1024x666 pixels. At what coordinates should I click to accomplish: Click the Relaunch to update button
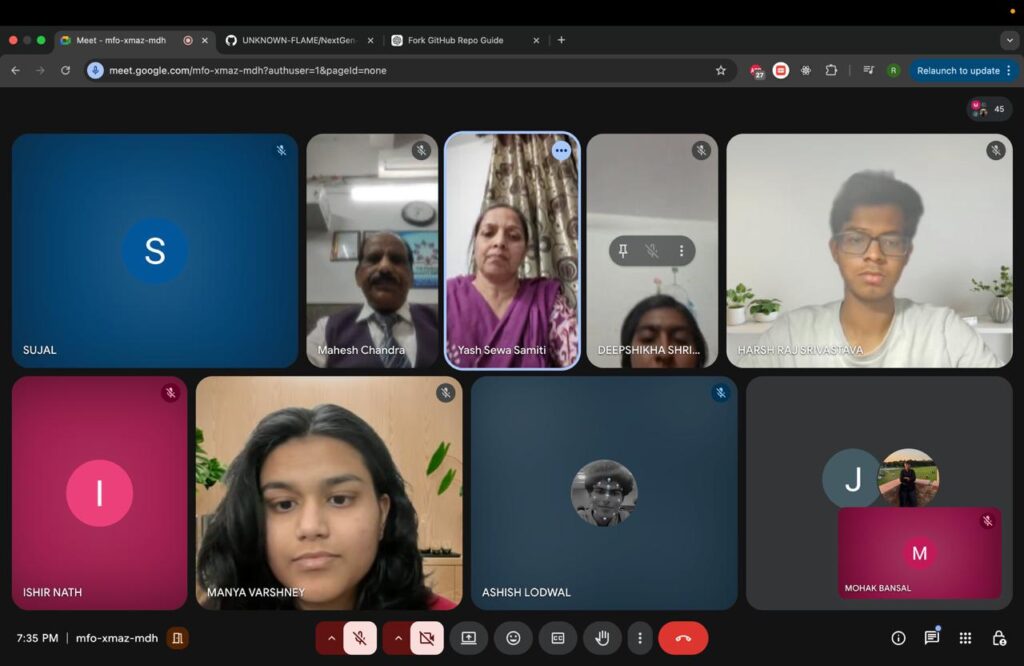958,70
